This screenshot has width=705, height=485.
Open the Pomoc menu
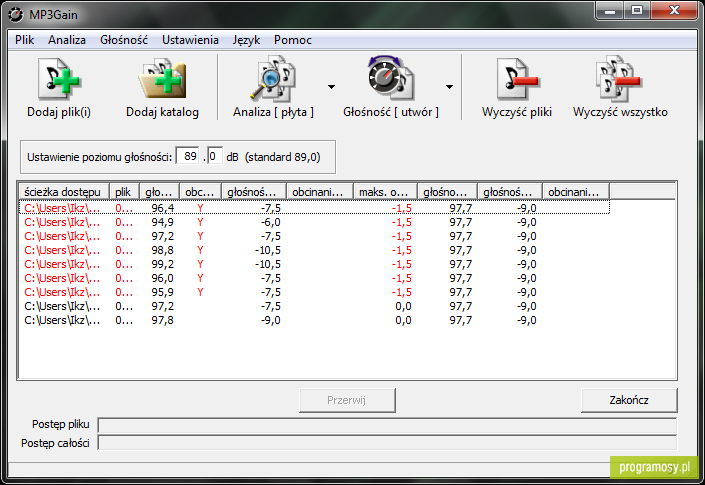point(293,40)
